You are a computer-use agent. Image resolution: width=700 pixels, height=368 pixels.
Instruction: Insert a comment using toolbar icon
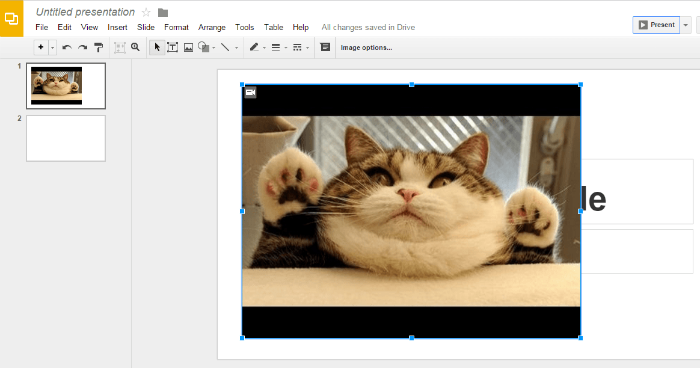(325, 47)
